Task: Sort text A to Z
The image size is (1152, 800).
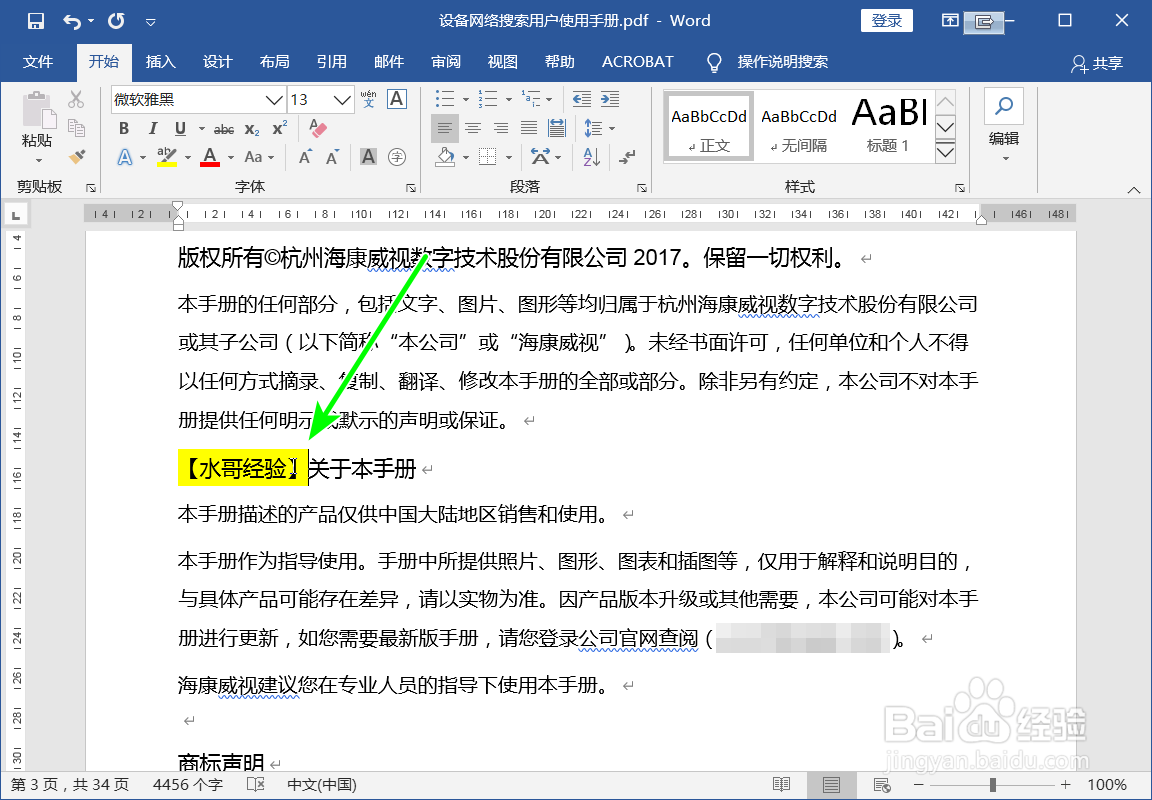Action: 591,156
